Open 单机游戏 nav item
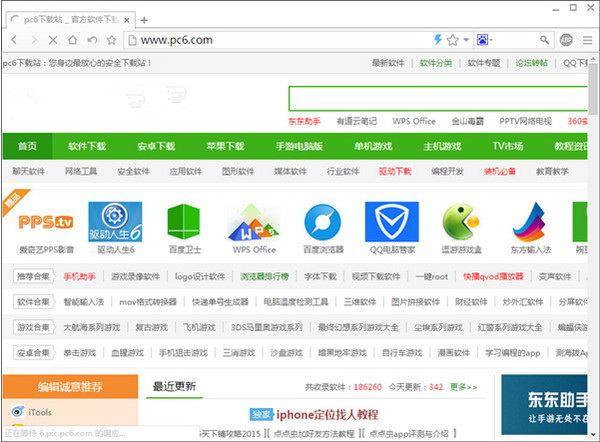This screenshot has height=442, width=600. coord(373,146)
